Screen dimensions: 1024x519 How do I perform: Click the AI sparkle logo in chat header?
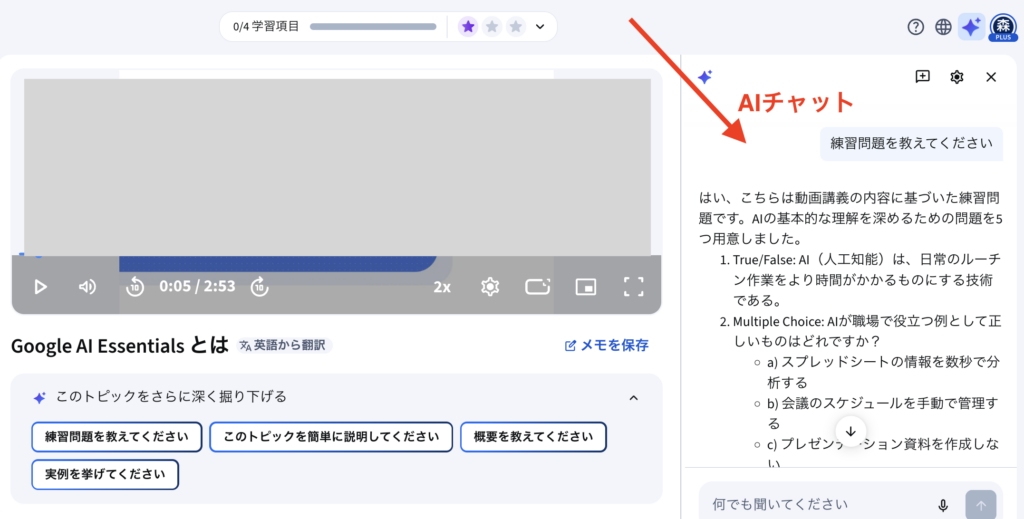tap(705, 77)
